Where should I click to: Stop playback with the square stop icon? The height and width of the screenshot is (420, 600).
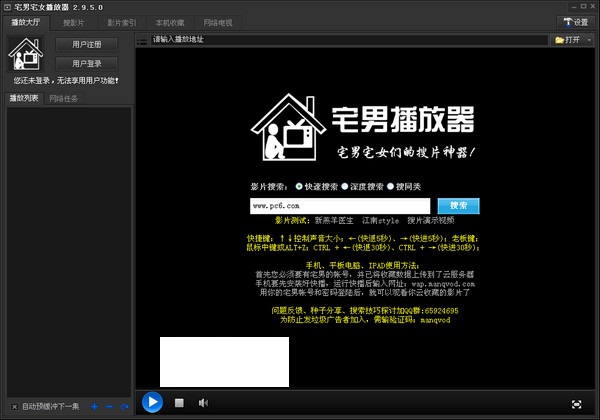pos(179,402)
